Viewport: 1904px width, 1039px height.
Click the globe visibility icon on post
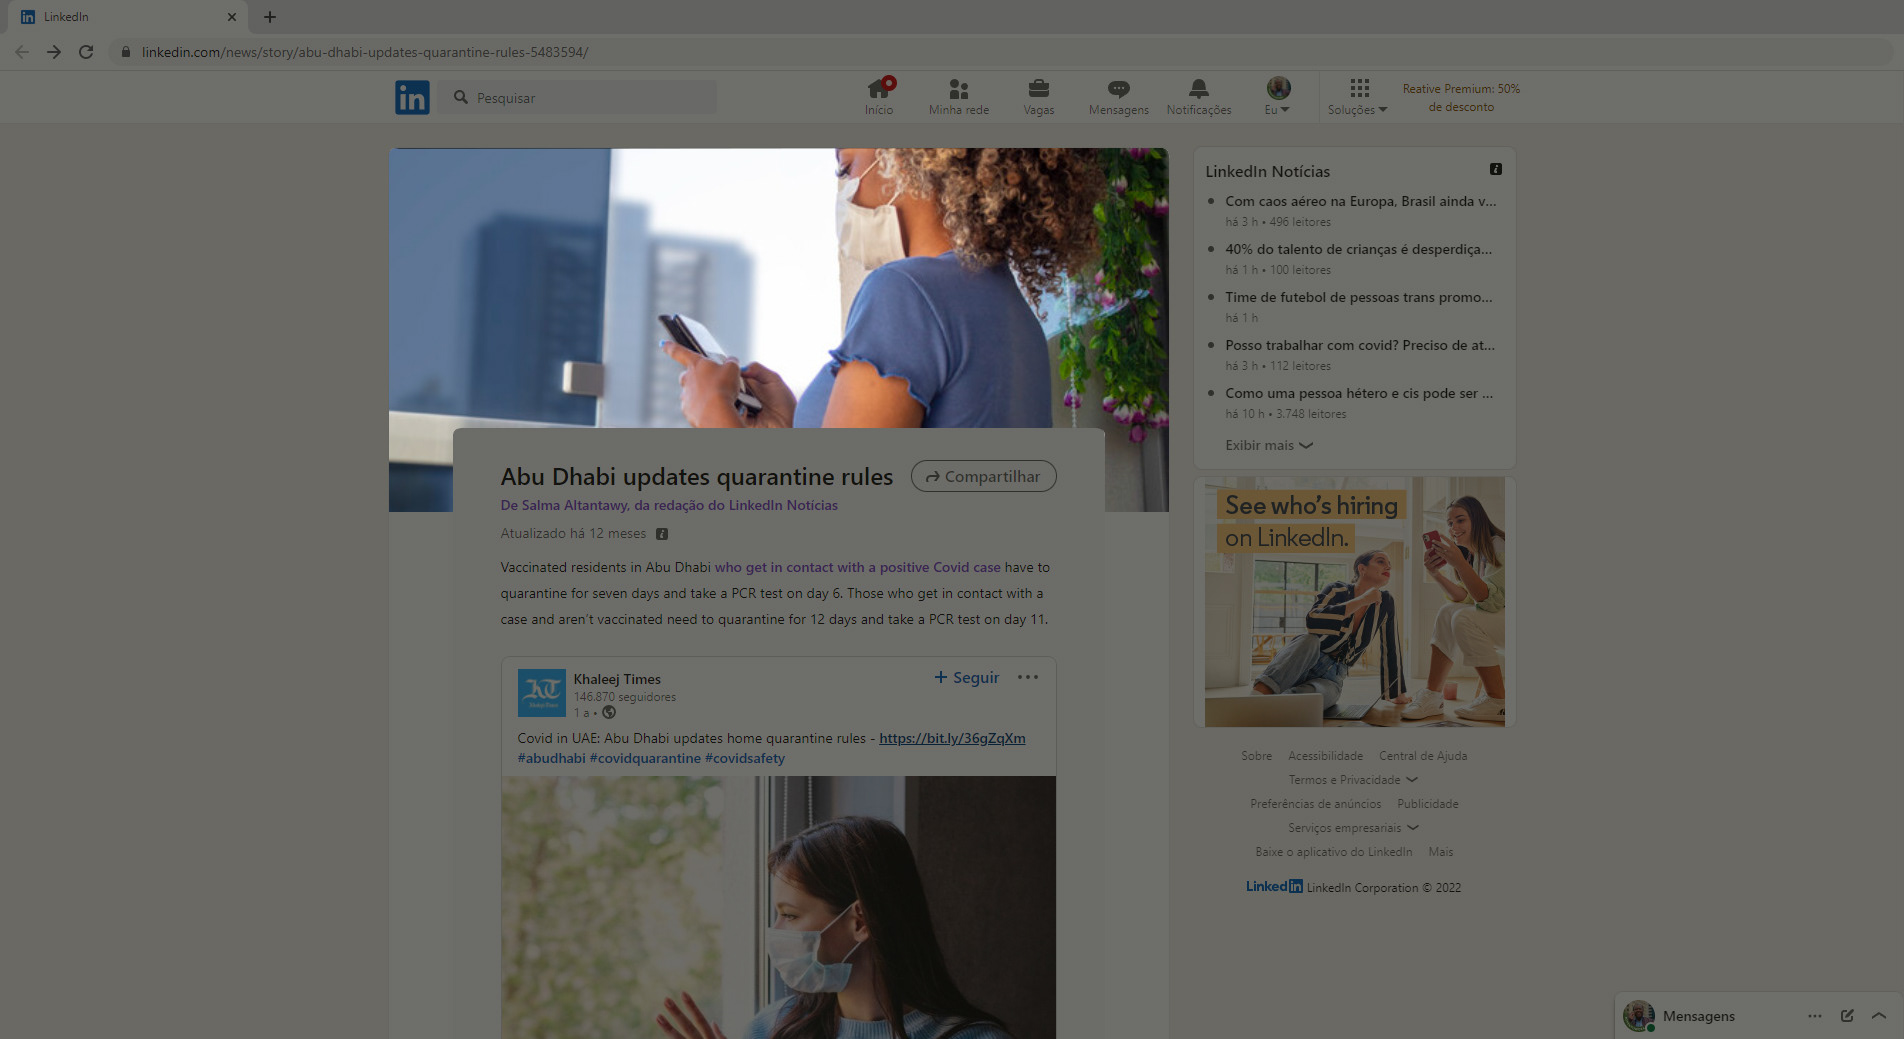pos(609,713)
